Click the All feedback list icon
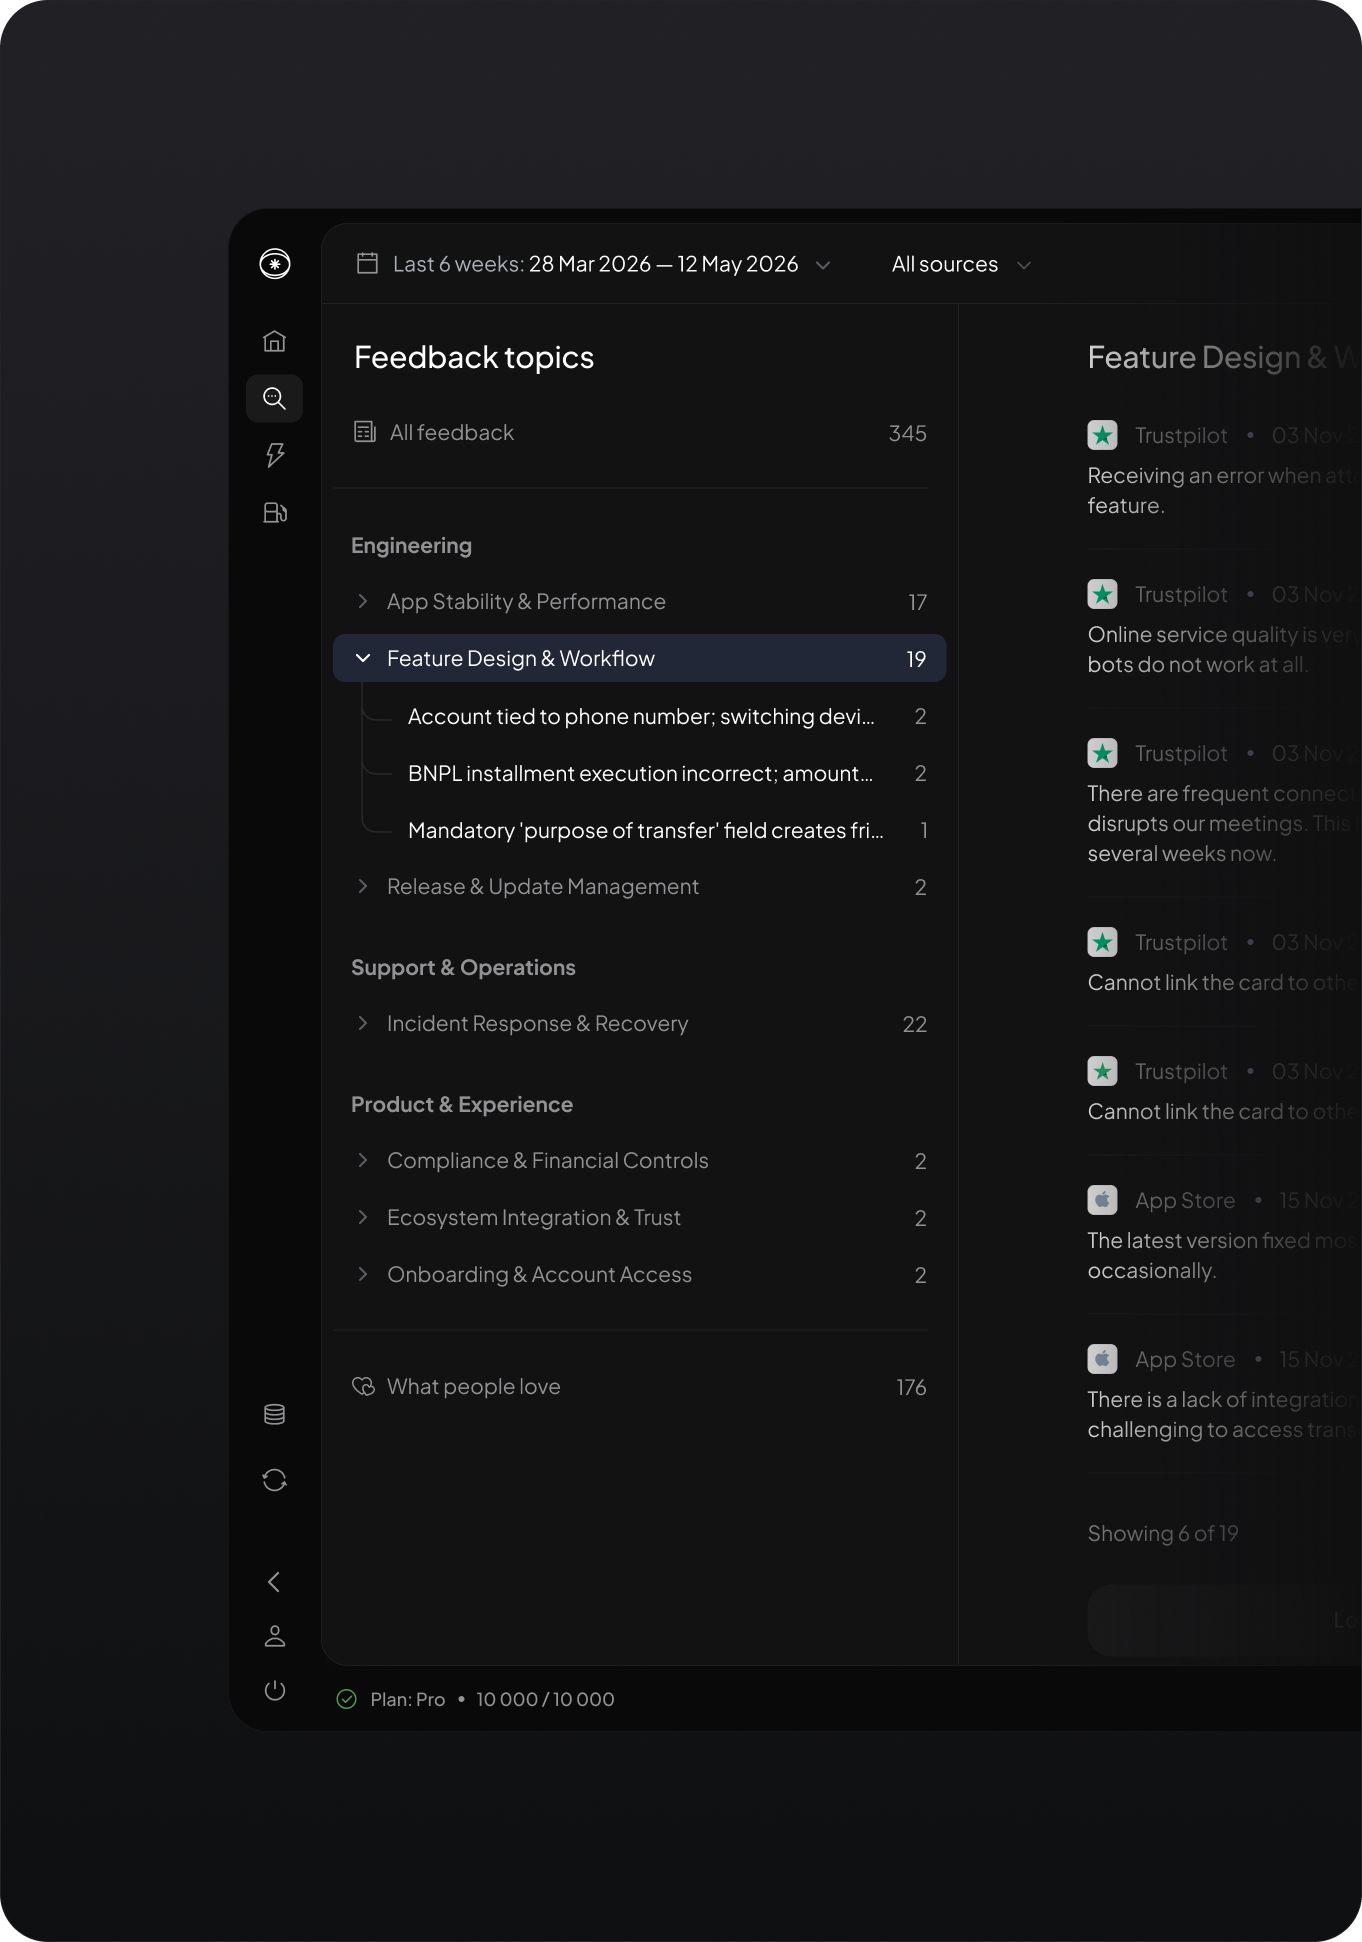Viewport: 1362px width, 1942px height. 365,432
